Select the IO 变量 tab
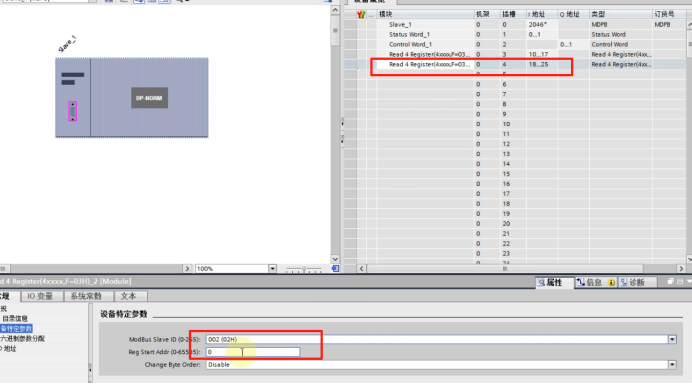This screenshot has height=384, width=692. pos(40,296)
